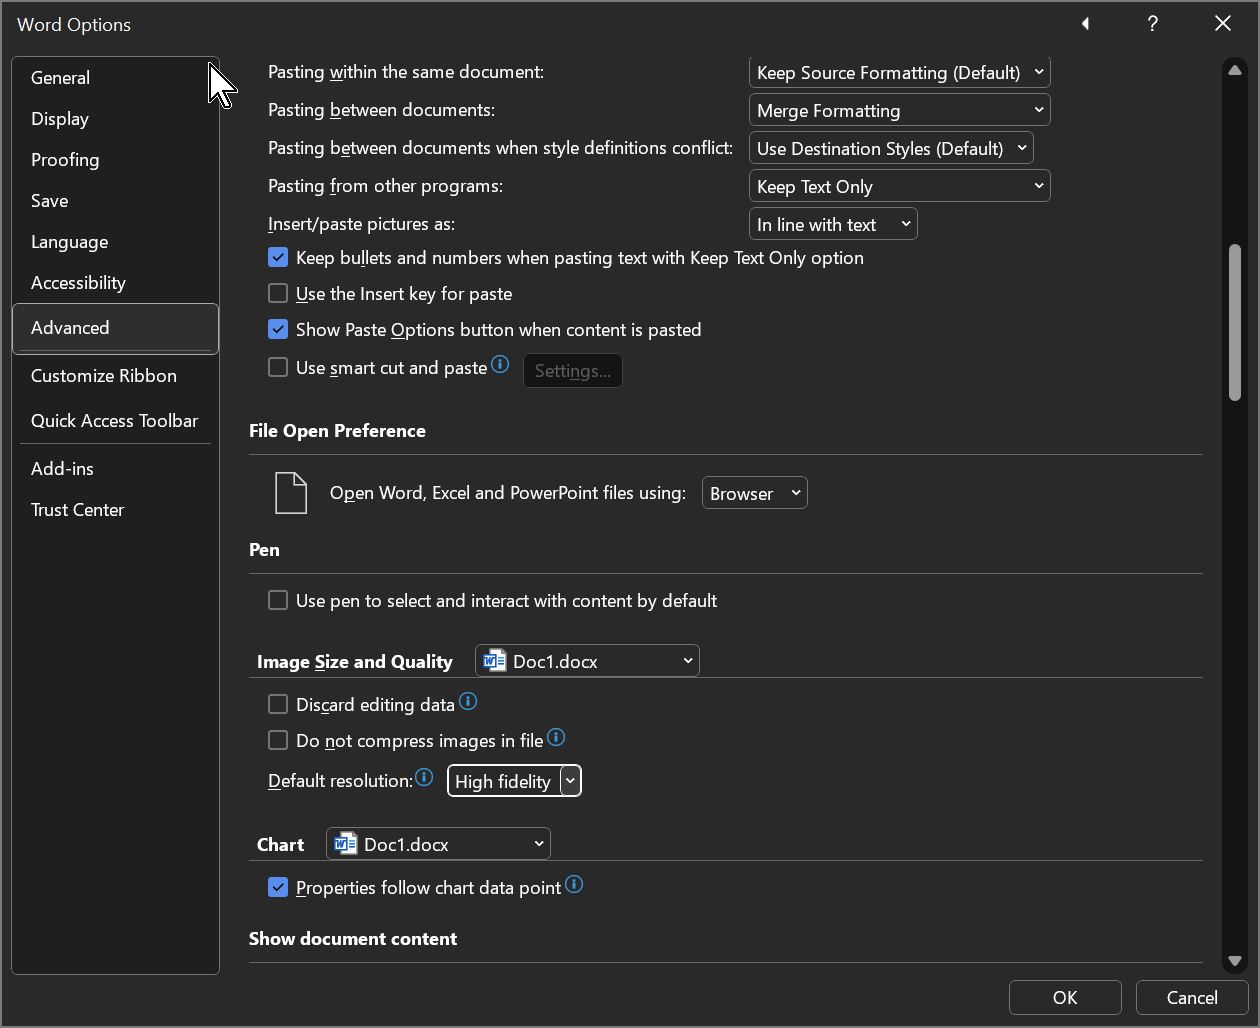Enable Use the Insert key for paste
1260x1028 pixels.
278,294
